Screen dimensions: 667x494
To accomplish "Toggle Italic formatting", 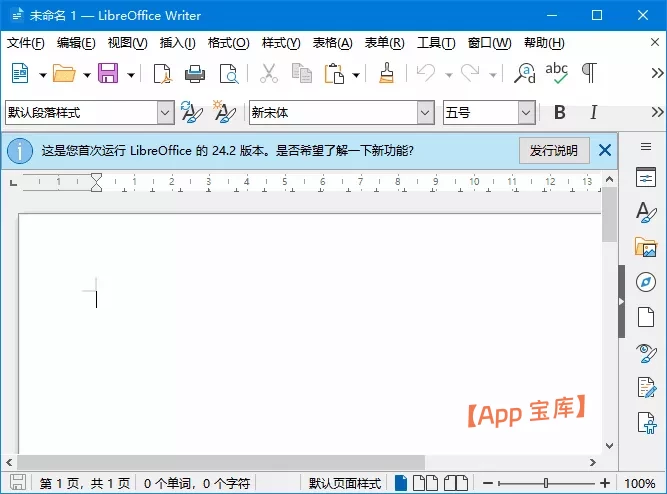I will coord(594,113).
